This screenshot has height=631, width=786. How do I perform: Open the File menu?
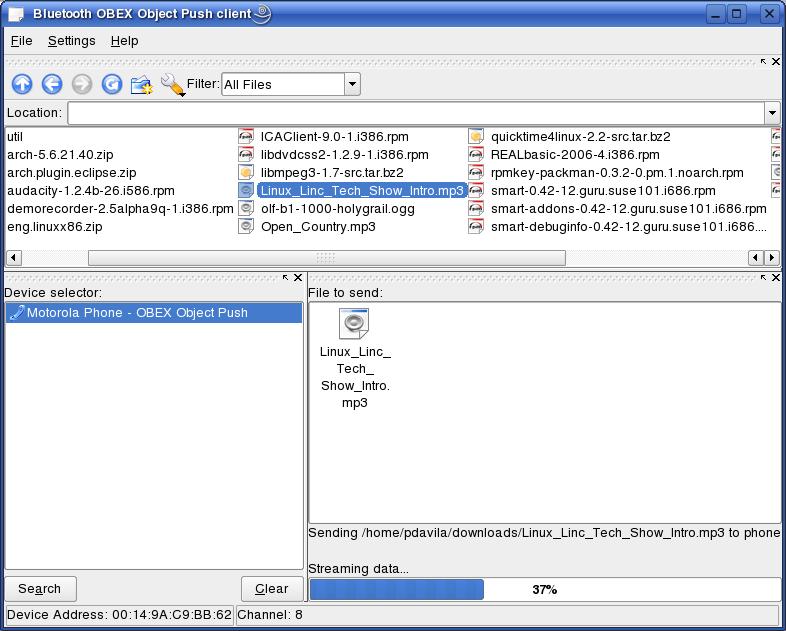click(x=21, y=41)
